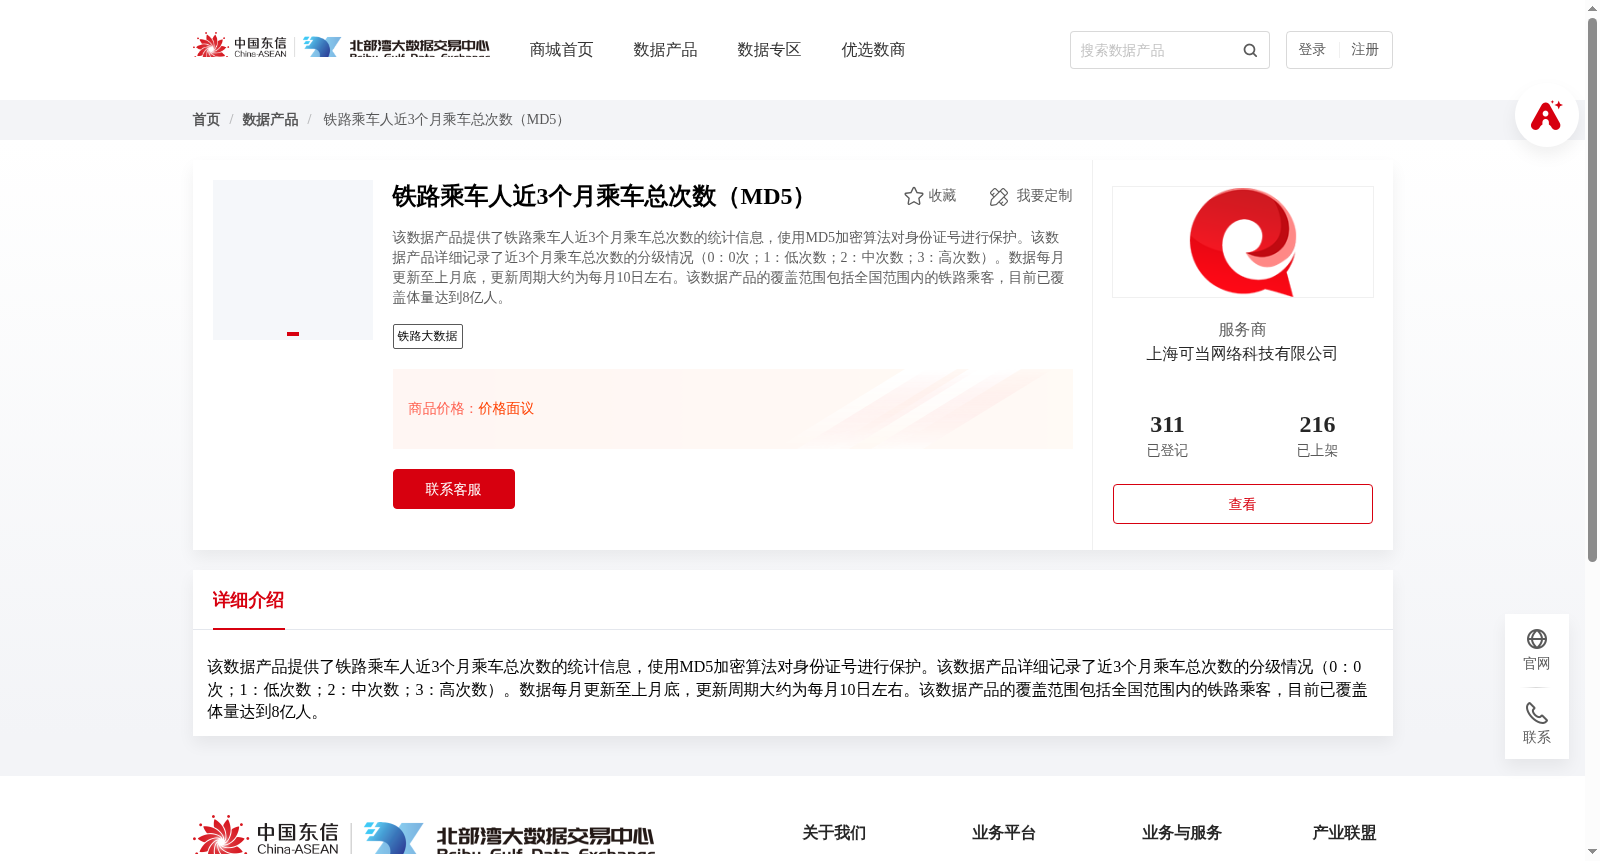The height and width of the screenshot is (861, 1600).
Task: Click the 查看 provider button
Action: pos(1242,504)
